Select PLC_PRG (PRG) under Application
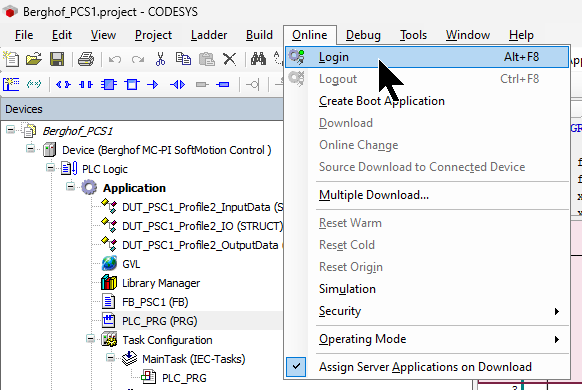The height and width of the screenshot is (390, 582). coord(160,321)
